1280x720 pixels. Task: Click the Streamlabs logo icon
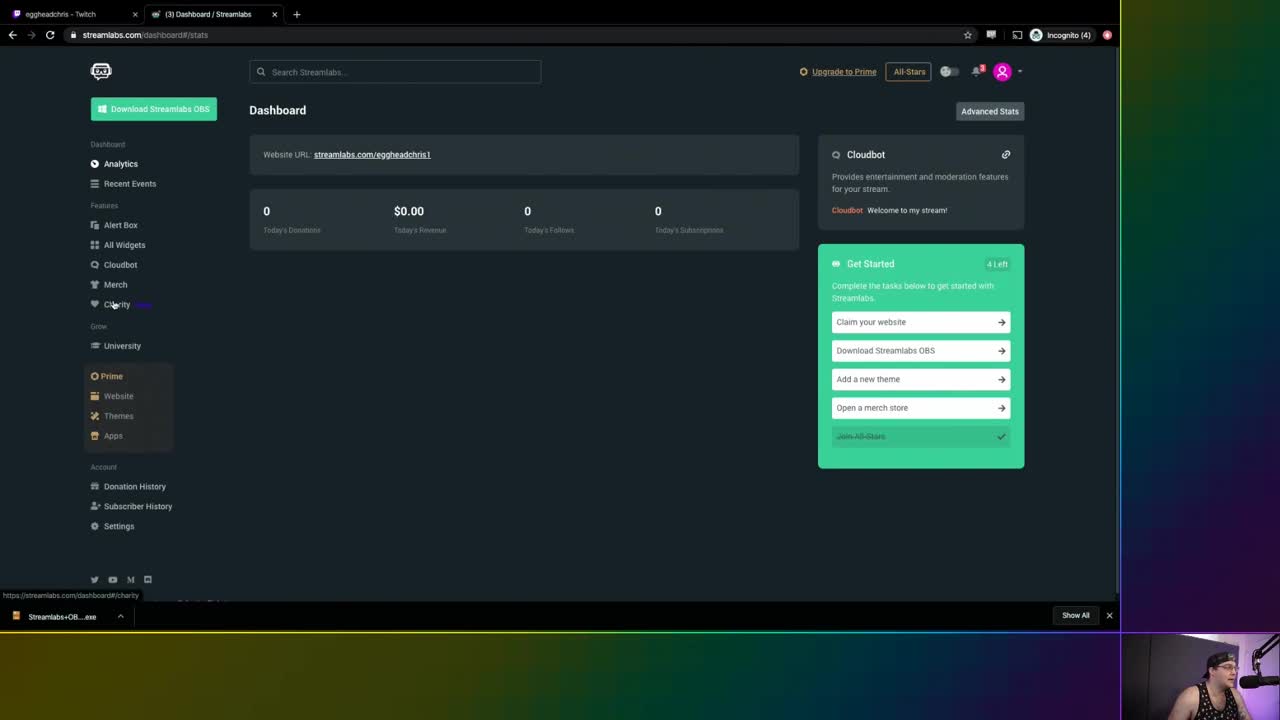click(x=101, y=71)
